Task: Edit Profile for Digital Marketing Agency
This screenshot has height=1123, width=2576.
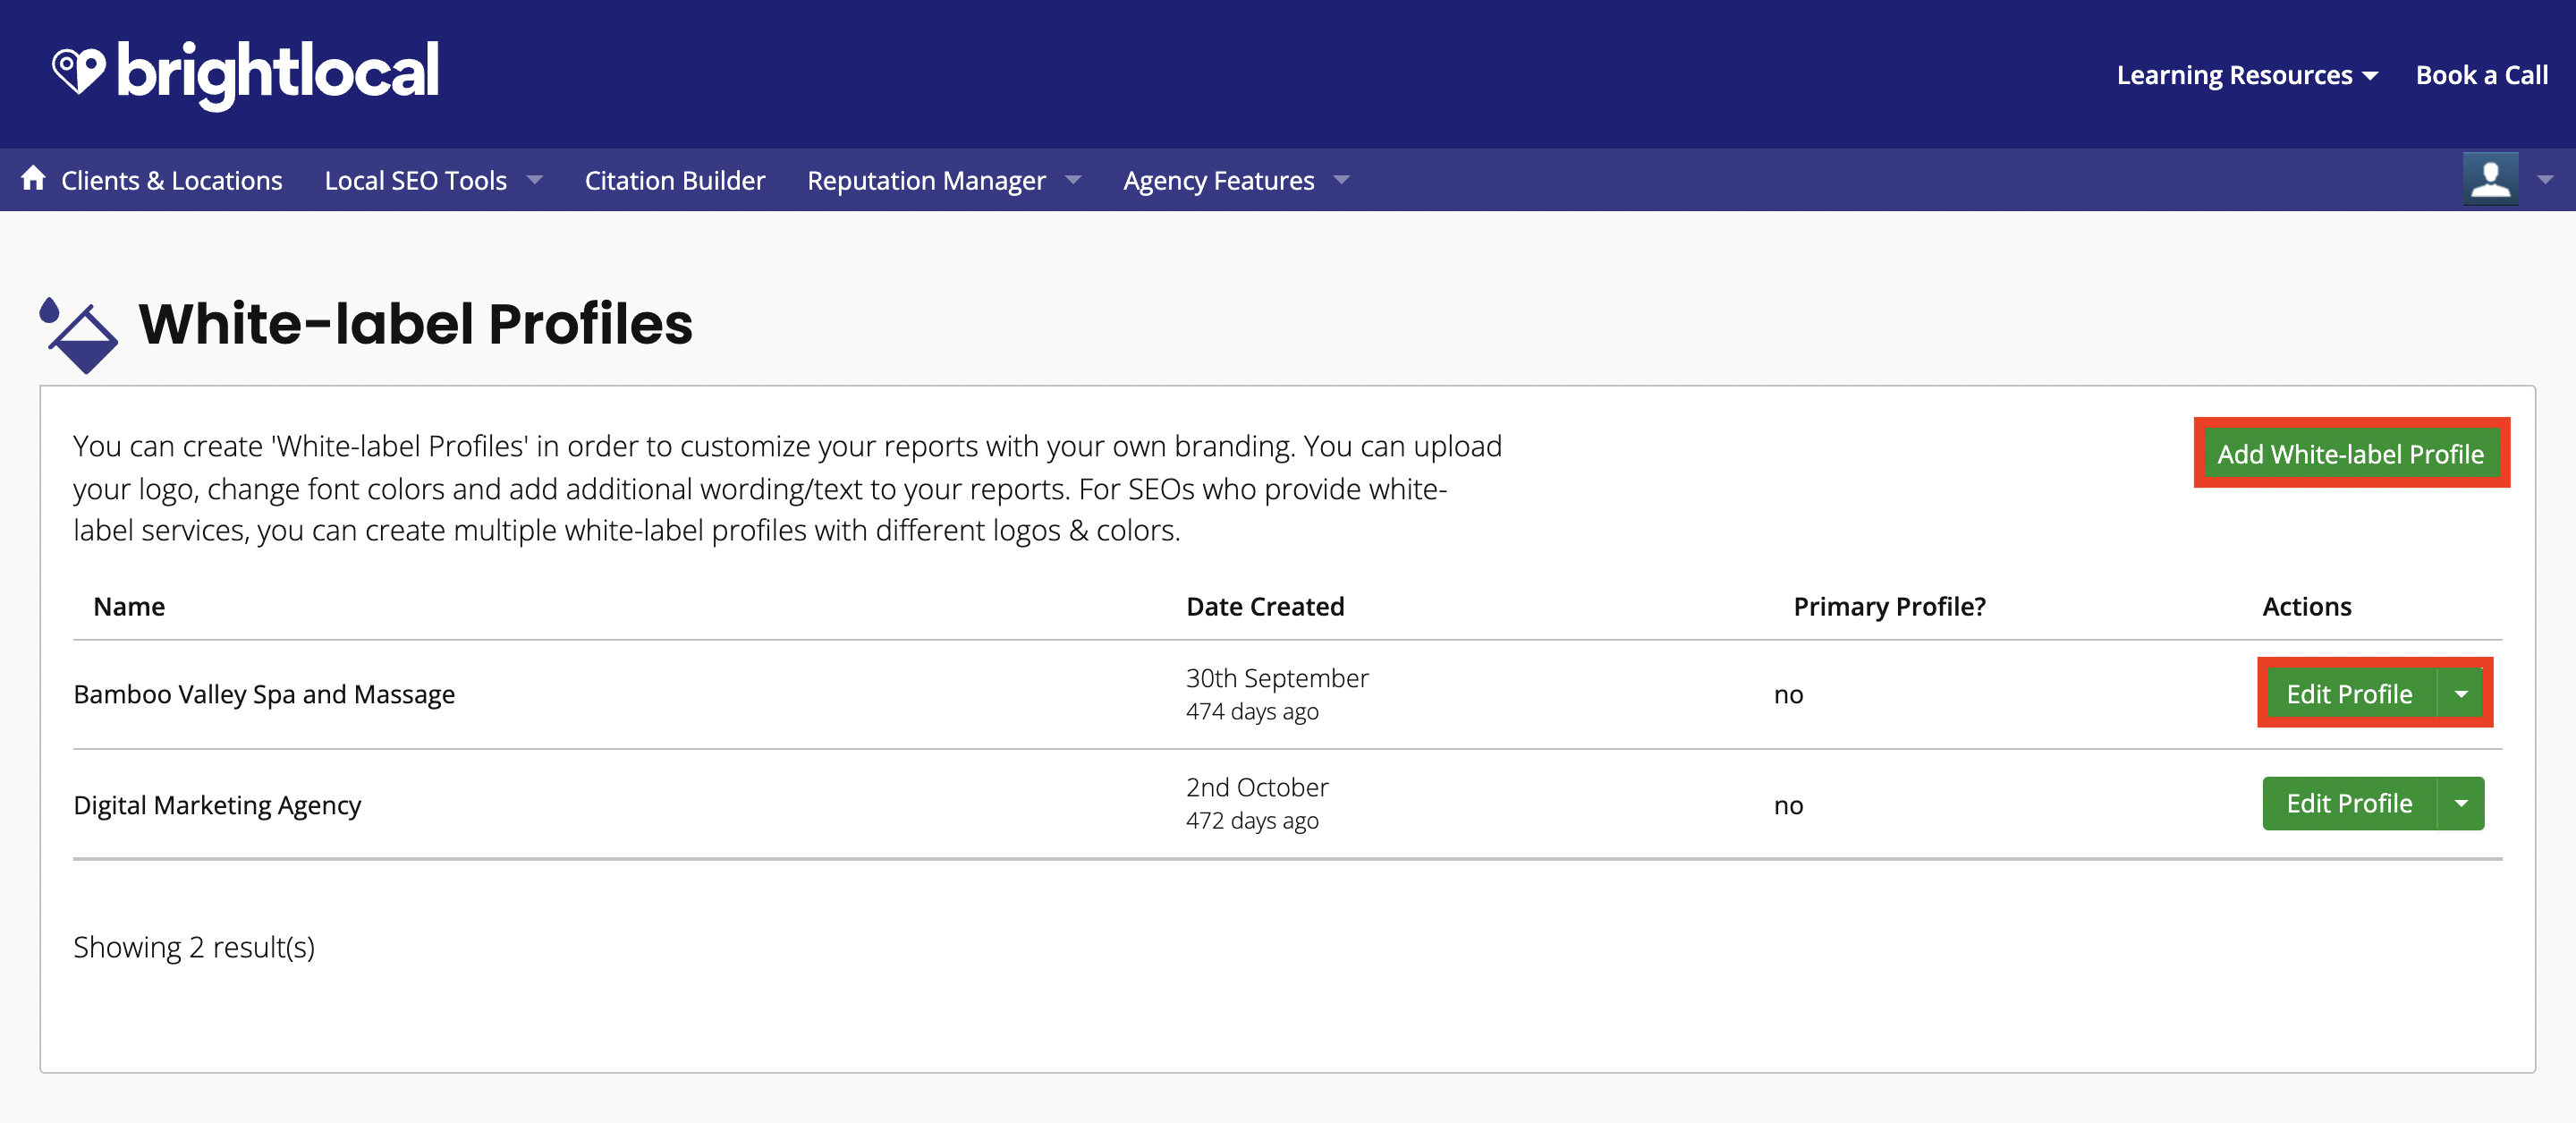Action: pyautogui.click(x=2349, y=803)
